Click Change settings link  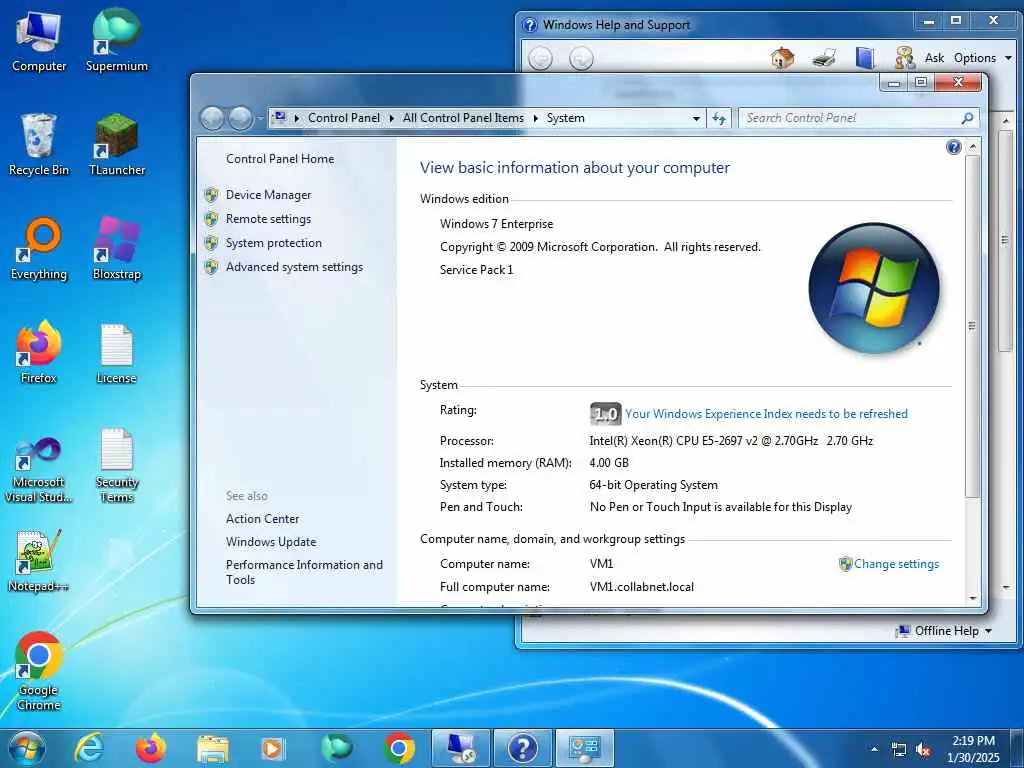(x=896, y=564)
